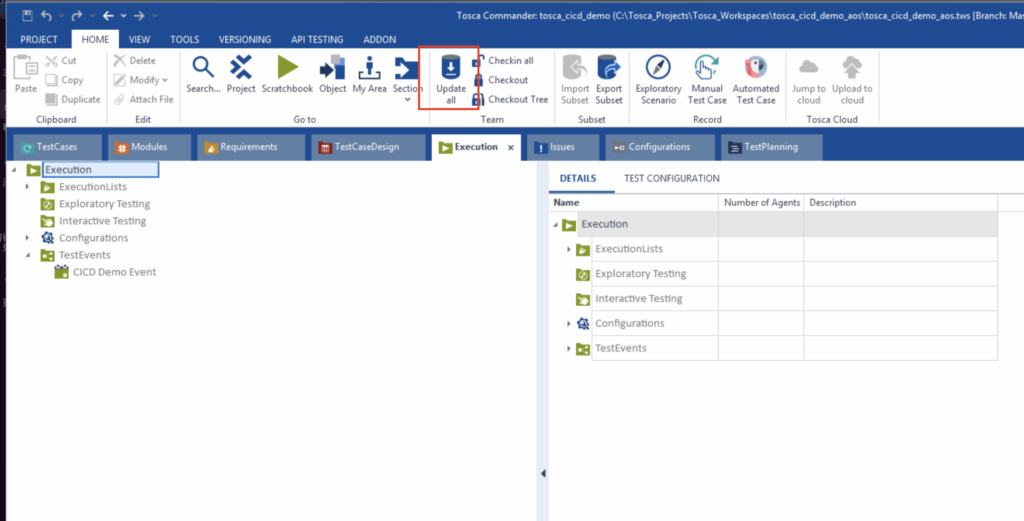Image resolution: width=1024 pixels, height=521 pixels.
Task: Expand ExecutionLists in left tree
Action: point(27,187)
